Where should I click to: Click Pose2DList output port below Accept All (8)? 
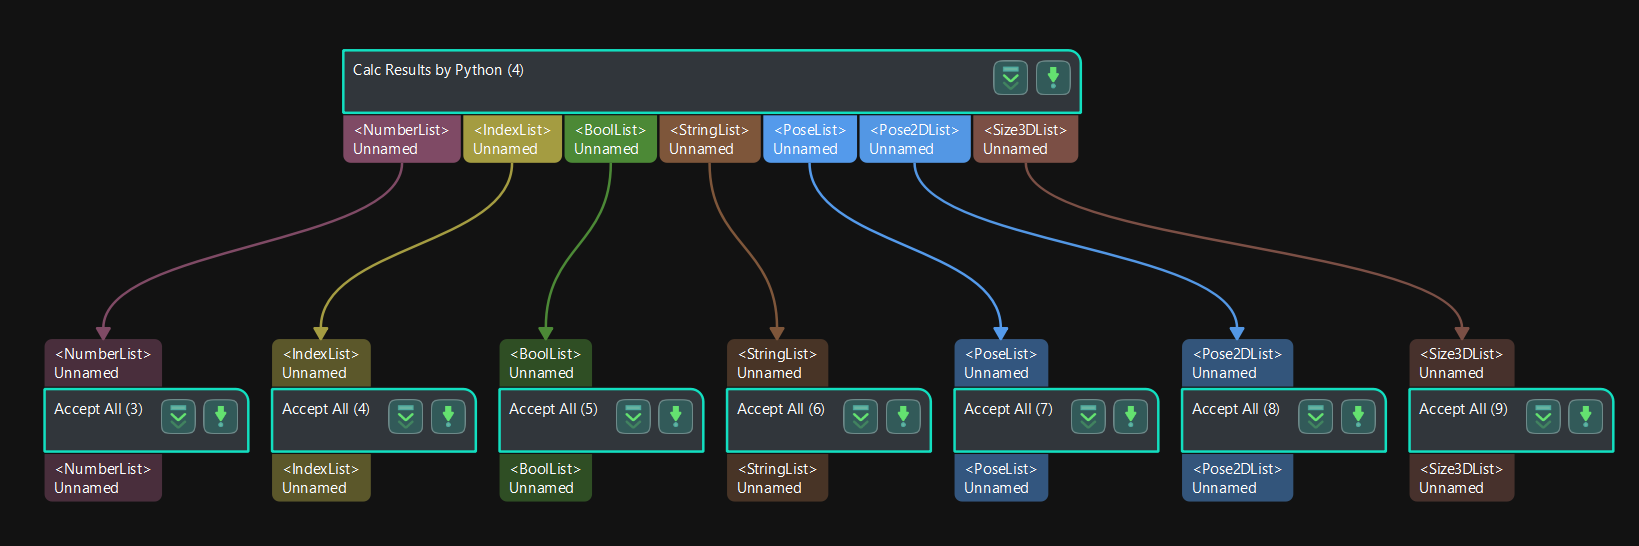pyautogui.click(x=1236, y=478)
